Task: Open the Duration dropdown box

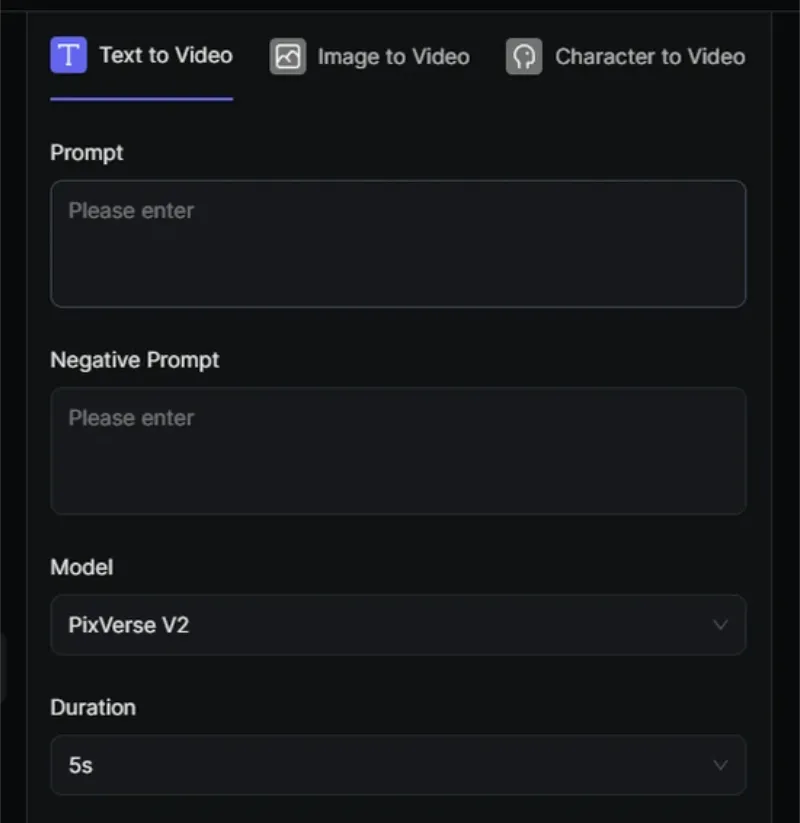Action: click(x=398, y=765)
